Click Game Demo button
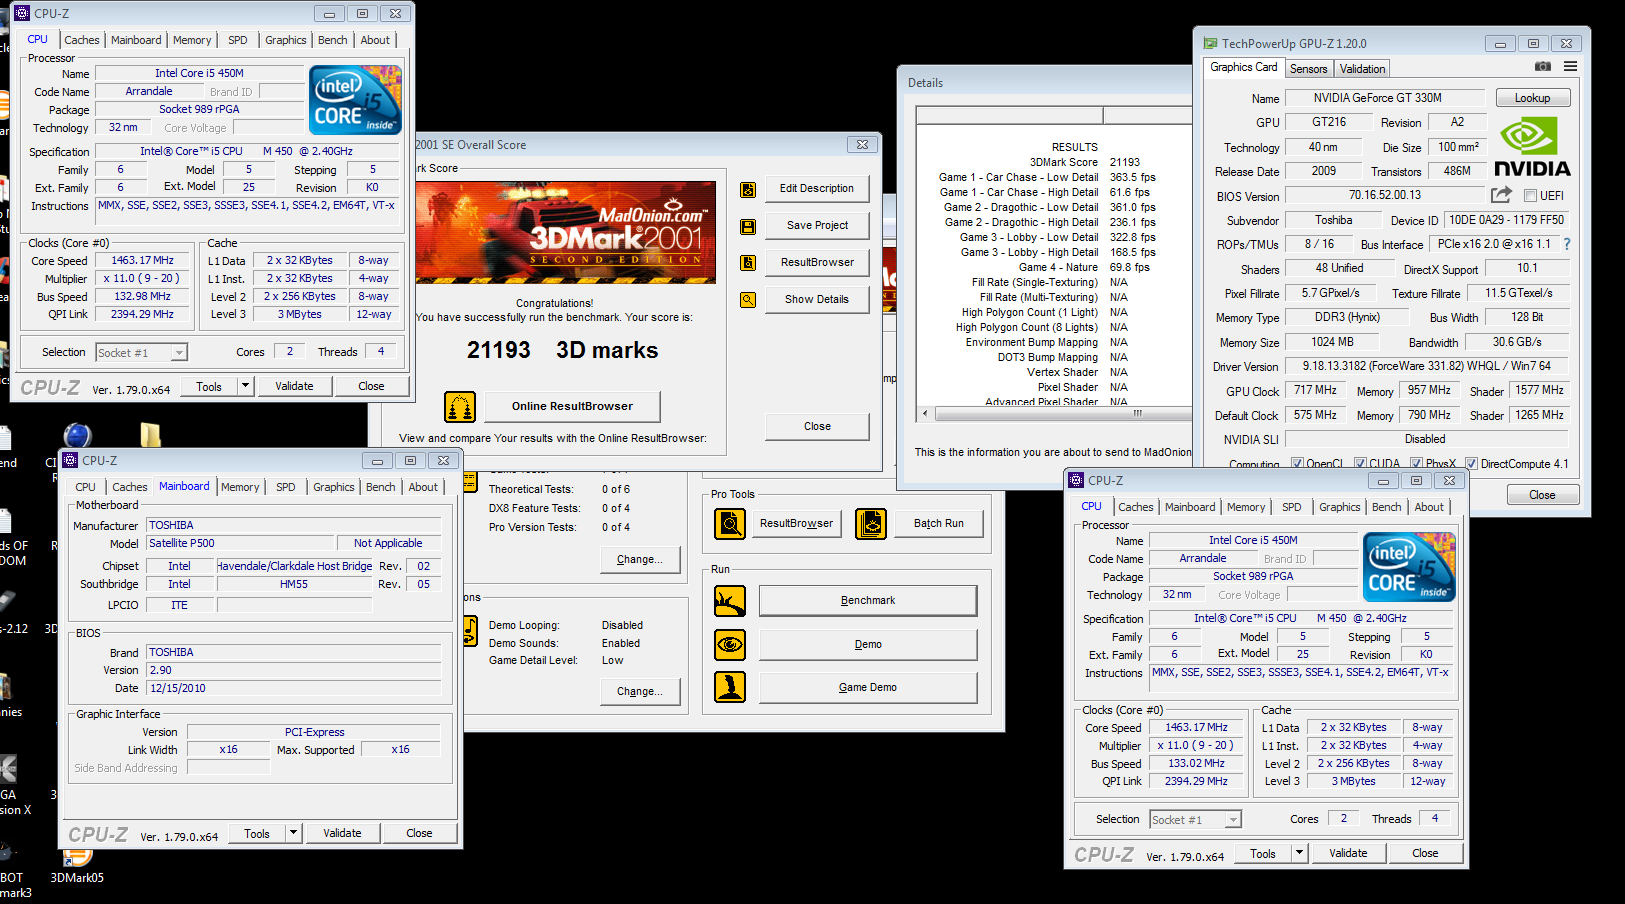 coord(867,687)
